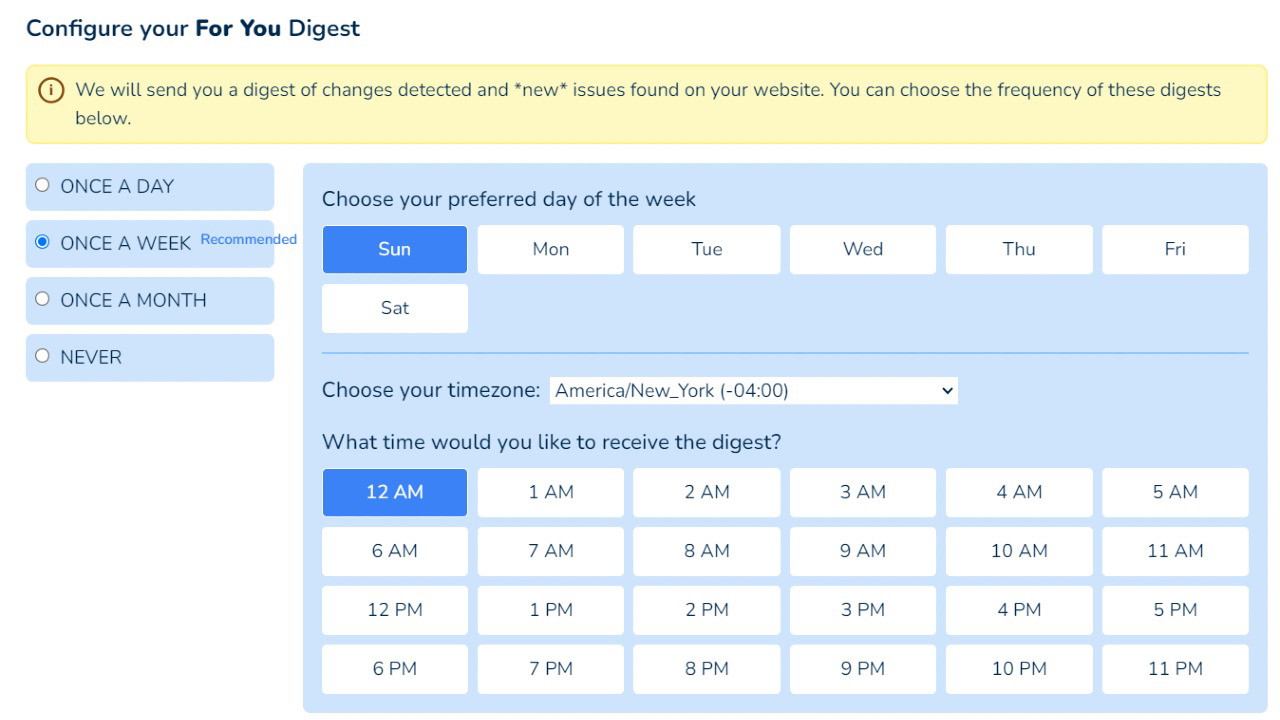Choose 5 PM as delivery time
Screen dimensions: 1280x720
point(1174,610)
